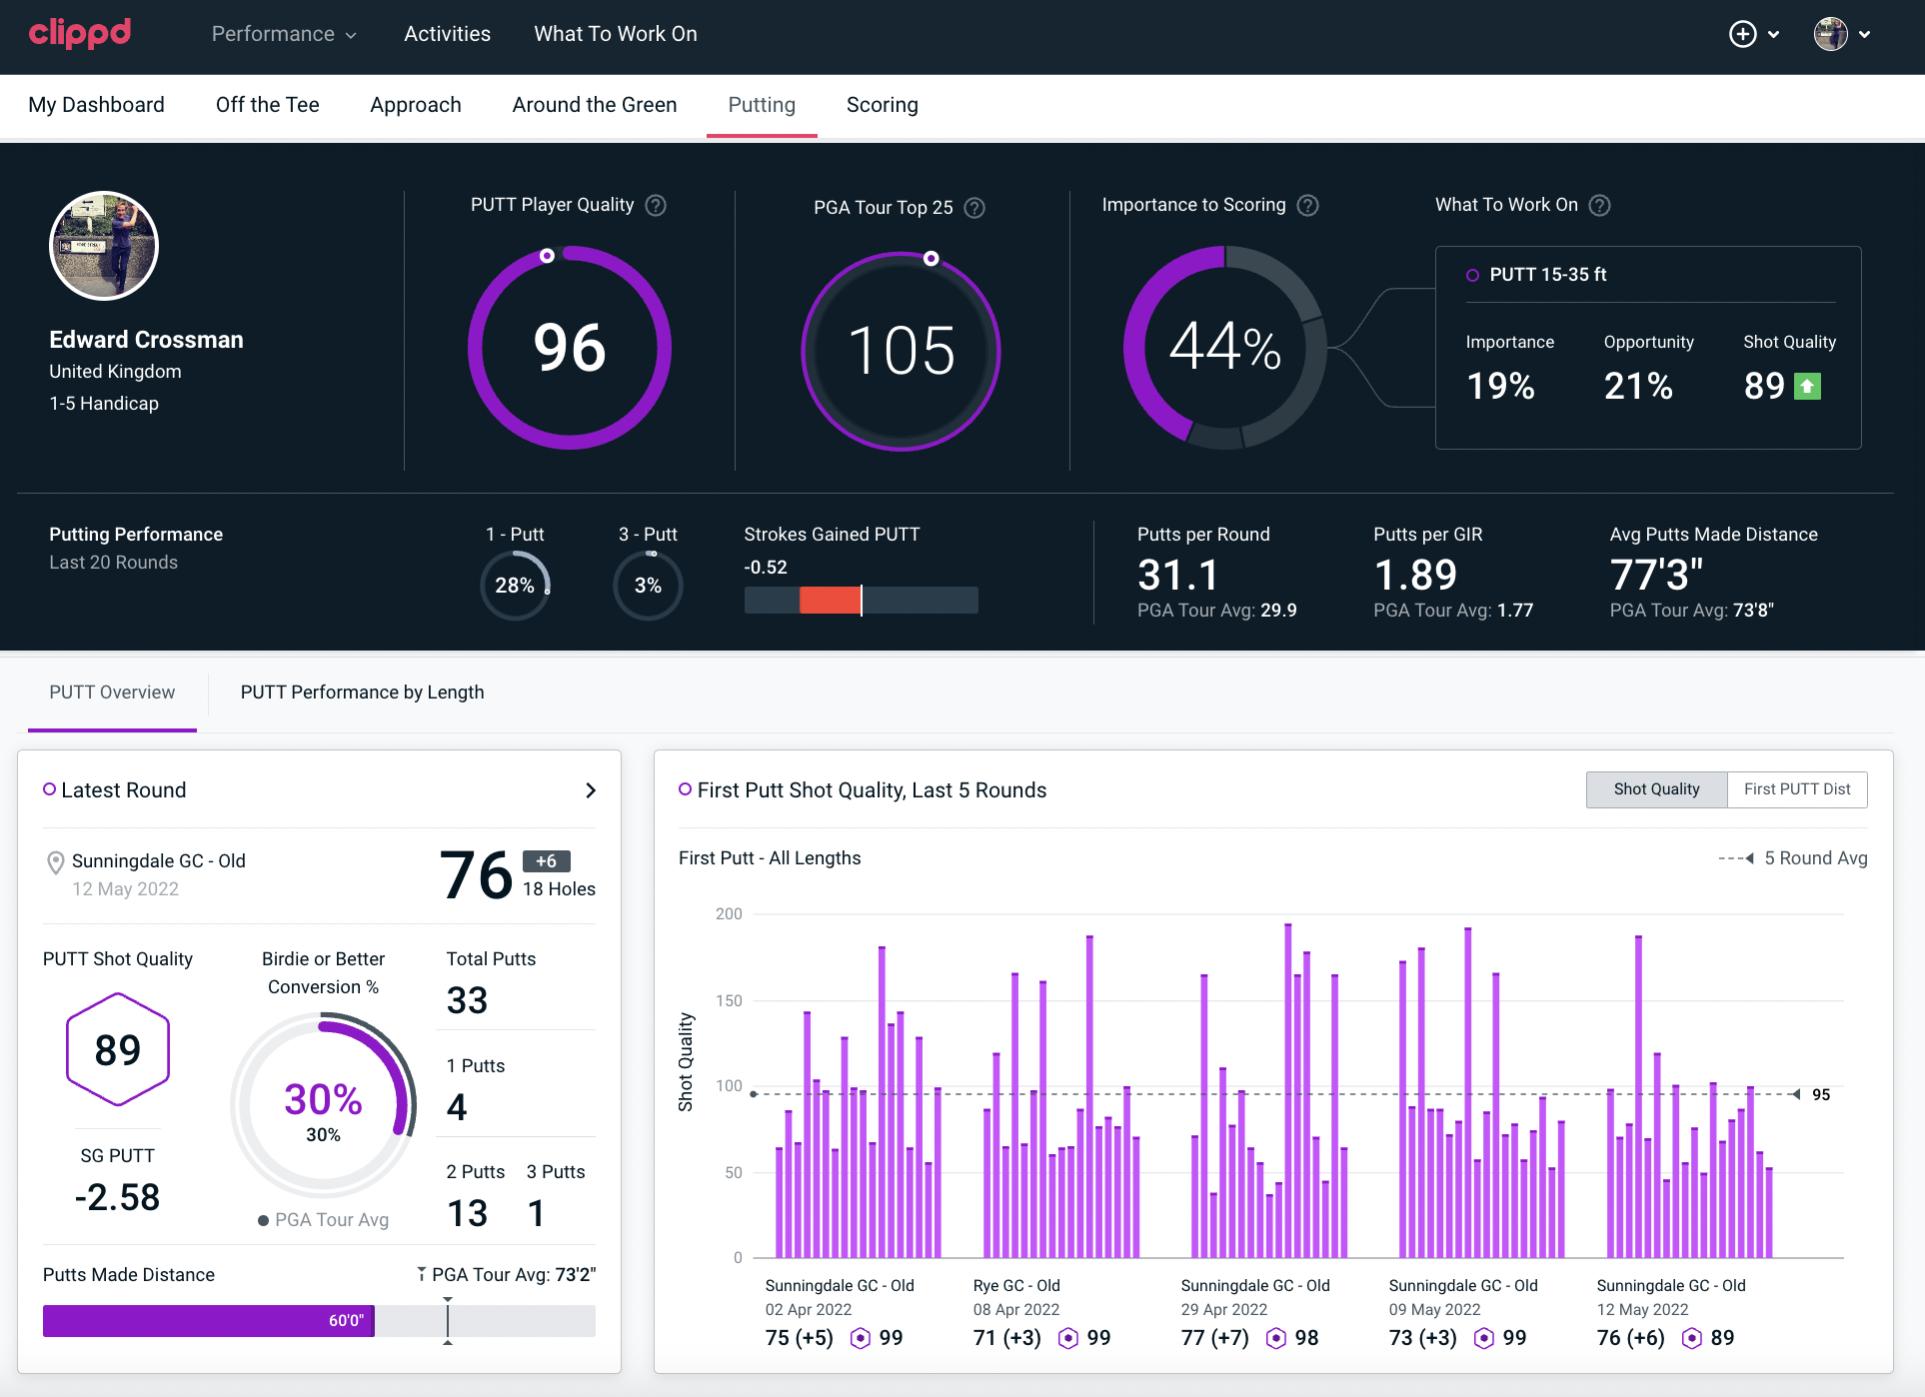1925x1397 pixels.
Task: Select the PUTT Performance by Length tab
Action: (x=362, y=692)
